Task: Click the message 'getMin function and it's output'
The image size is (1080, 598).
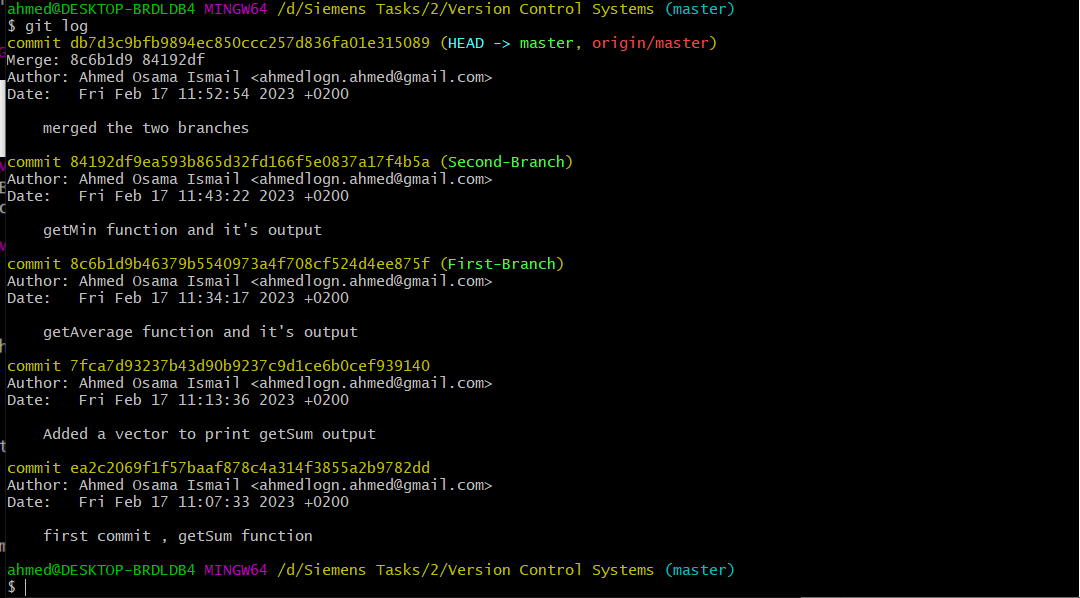Action: tap(183, 230)
